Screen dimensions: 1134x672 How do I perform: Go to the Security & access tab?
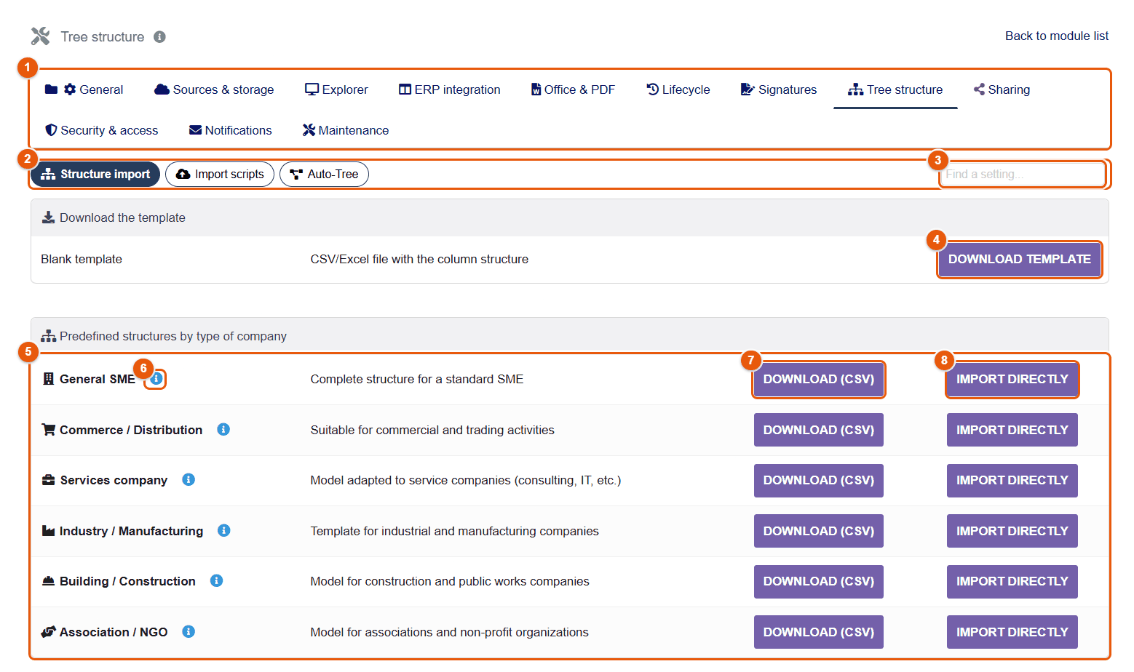[101, 130]
